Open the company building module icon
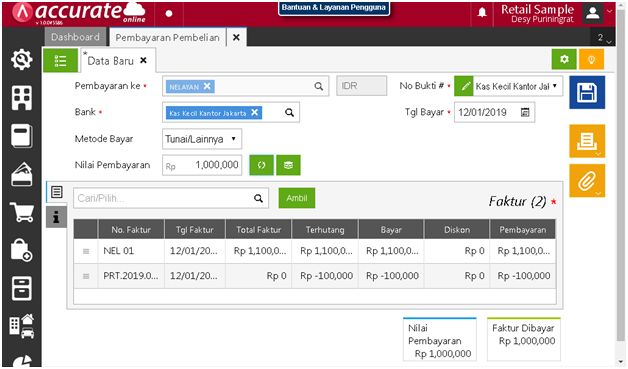 pyautogui.click(x=22, y=98)
